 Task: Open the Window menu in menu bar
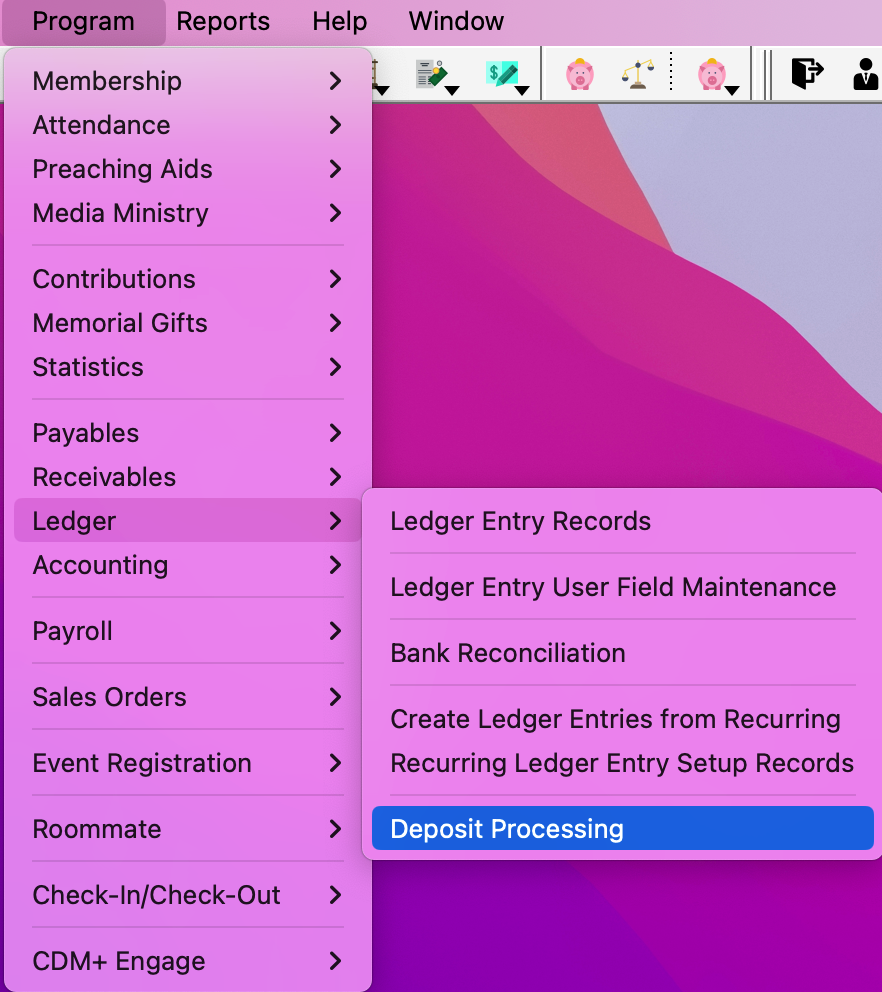pyautogui.click(x=456, y=21)
